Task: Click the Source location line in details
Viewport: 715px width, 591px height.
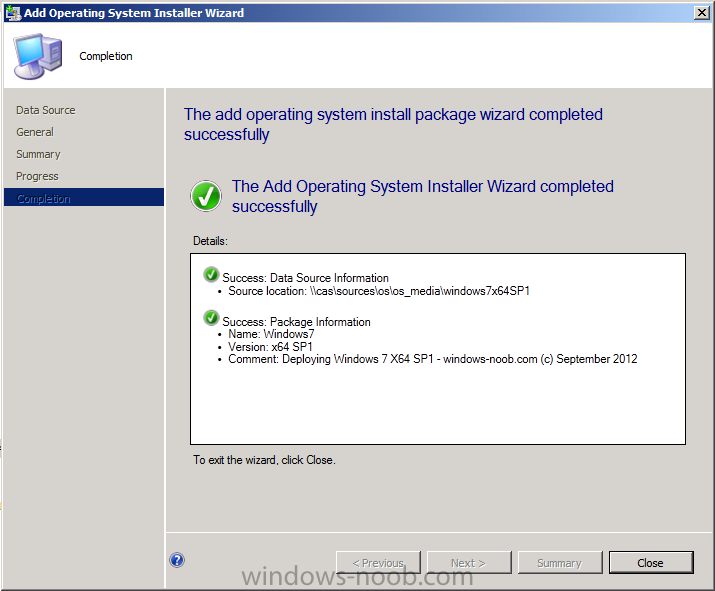Action: (x=379, y=291)
